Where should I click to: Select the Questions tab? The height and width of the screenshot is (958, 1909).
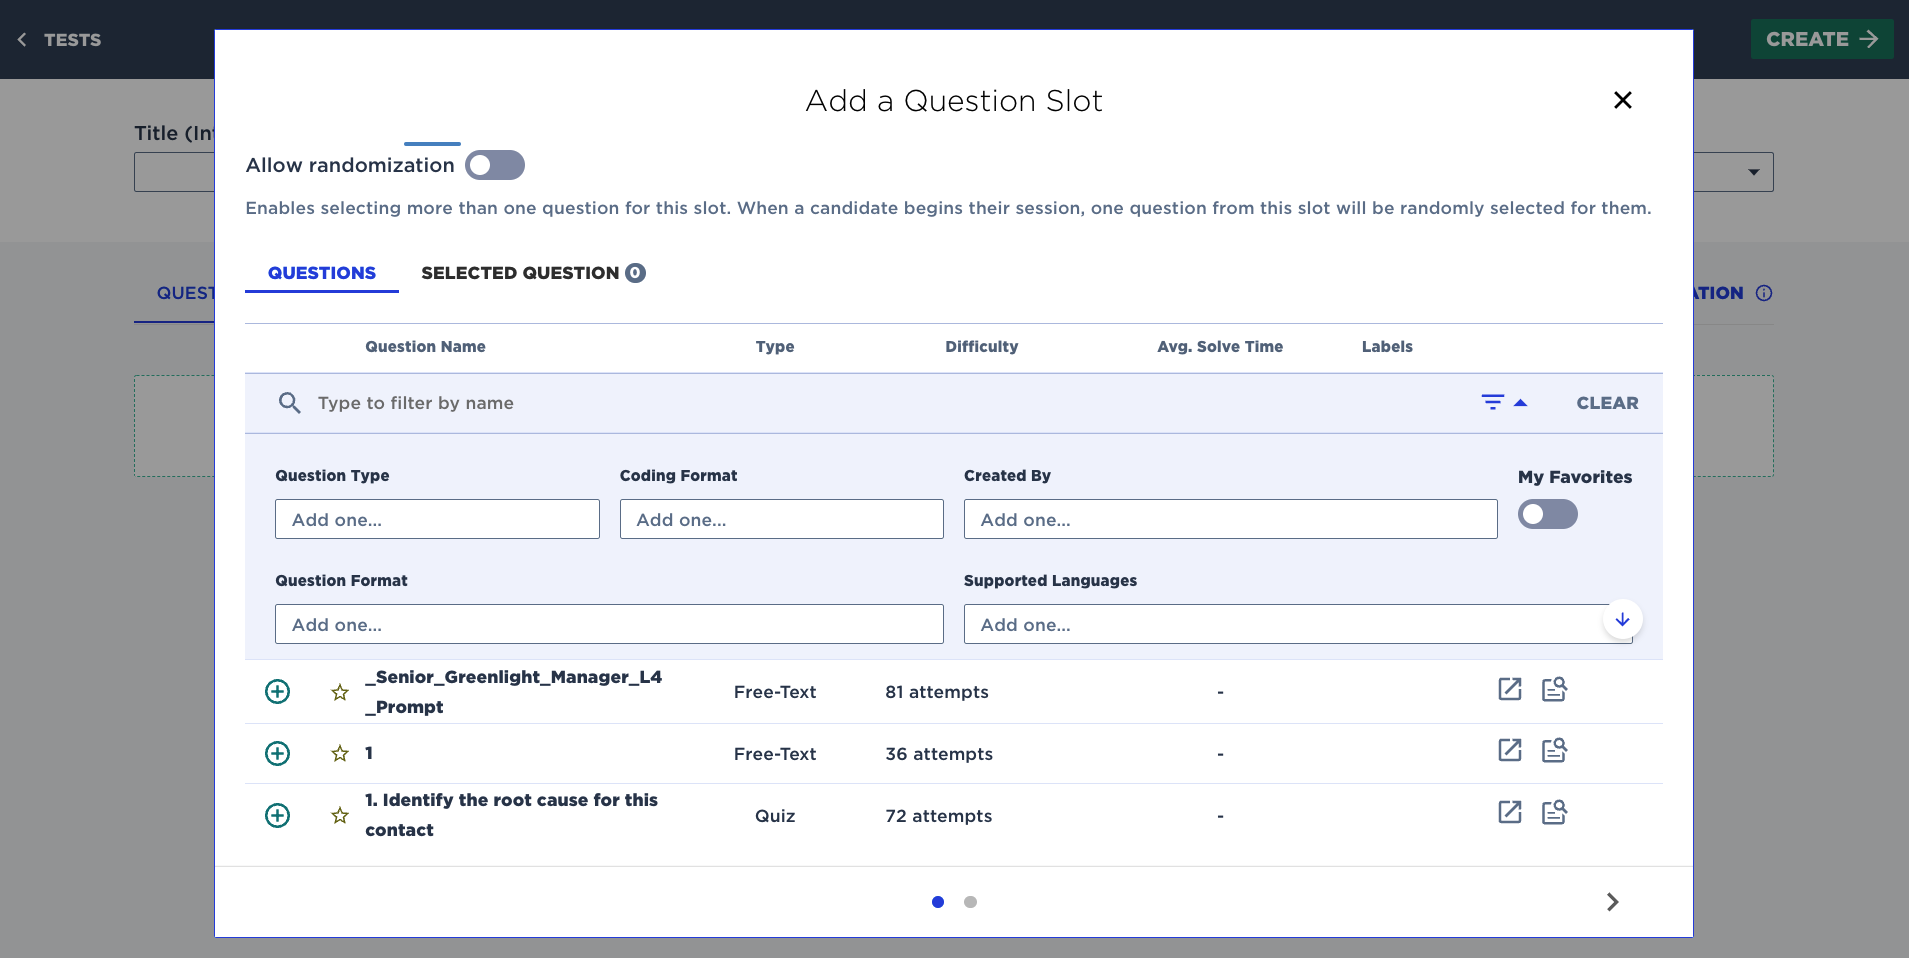(321, 272)
